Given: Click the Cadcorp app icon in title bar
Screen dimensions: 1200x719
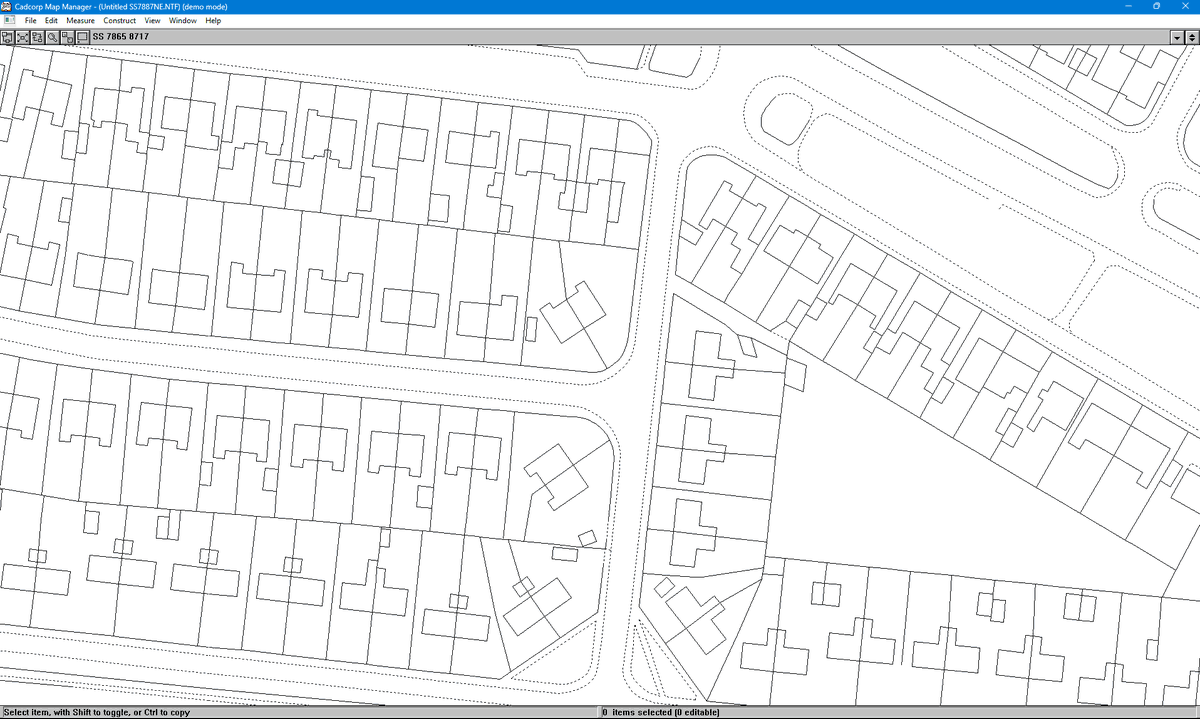Looking at the screenshot, I should click(6, 6).
